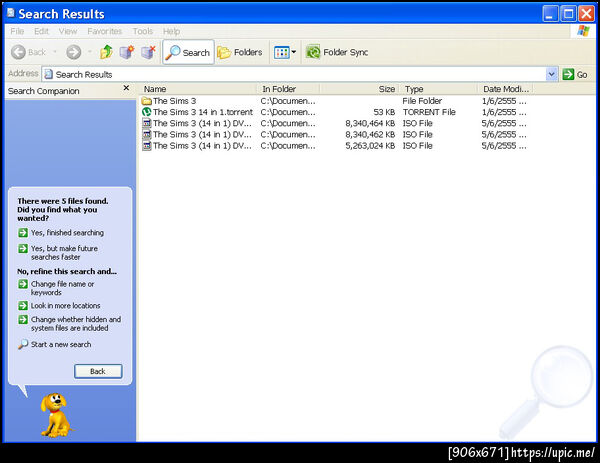Image resolution: width=600 pixels, height=463 pixels.
Task: Click 'Yes, but make future searches faster'
Action: (64, 253)
